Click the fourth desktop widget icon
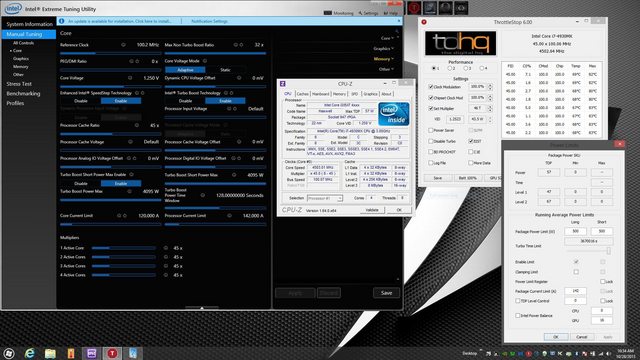This screenshot has width=640, height=360. point(461,8)
